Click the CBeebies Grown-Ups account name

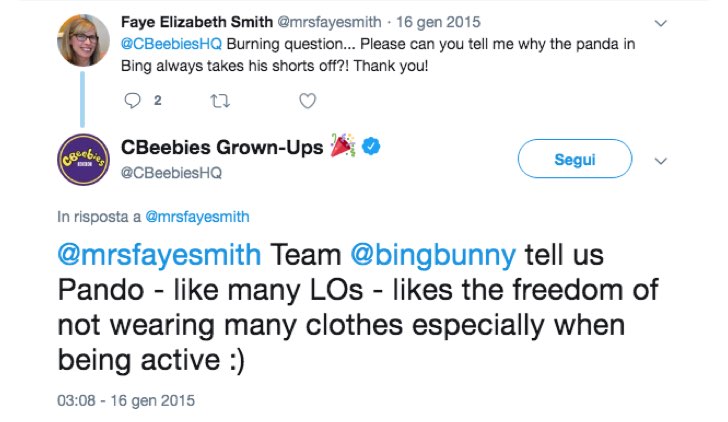point(222,147)
